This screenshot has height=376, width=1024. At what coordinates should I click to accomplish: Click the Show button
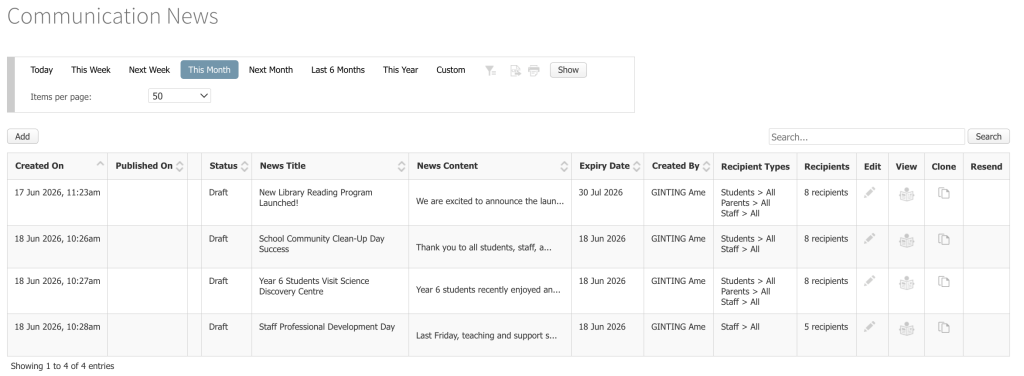pos(568,70)
